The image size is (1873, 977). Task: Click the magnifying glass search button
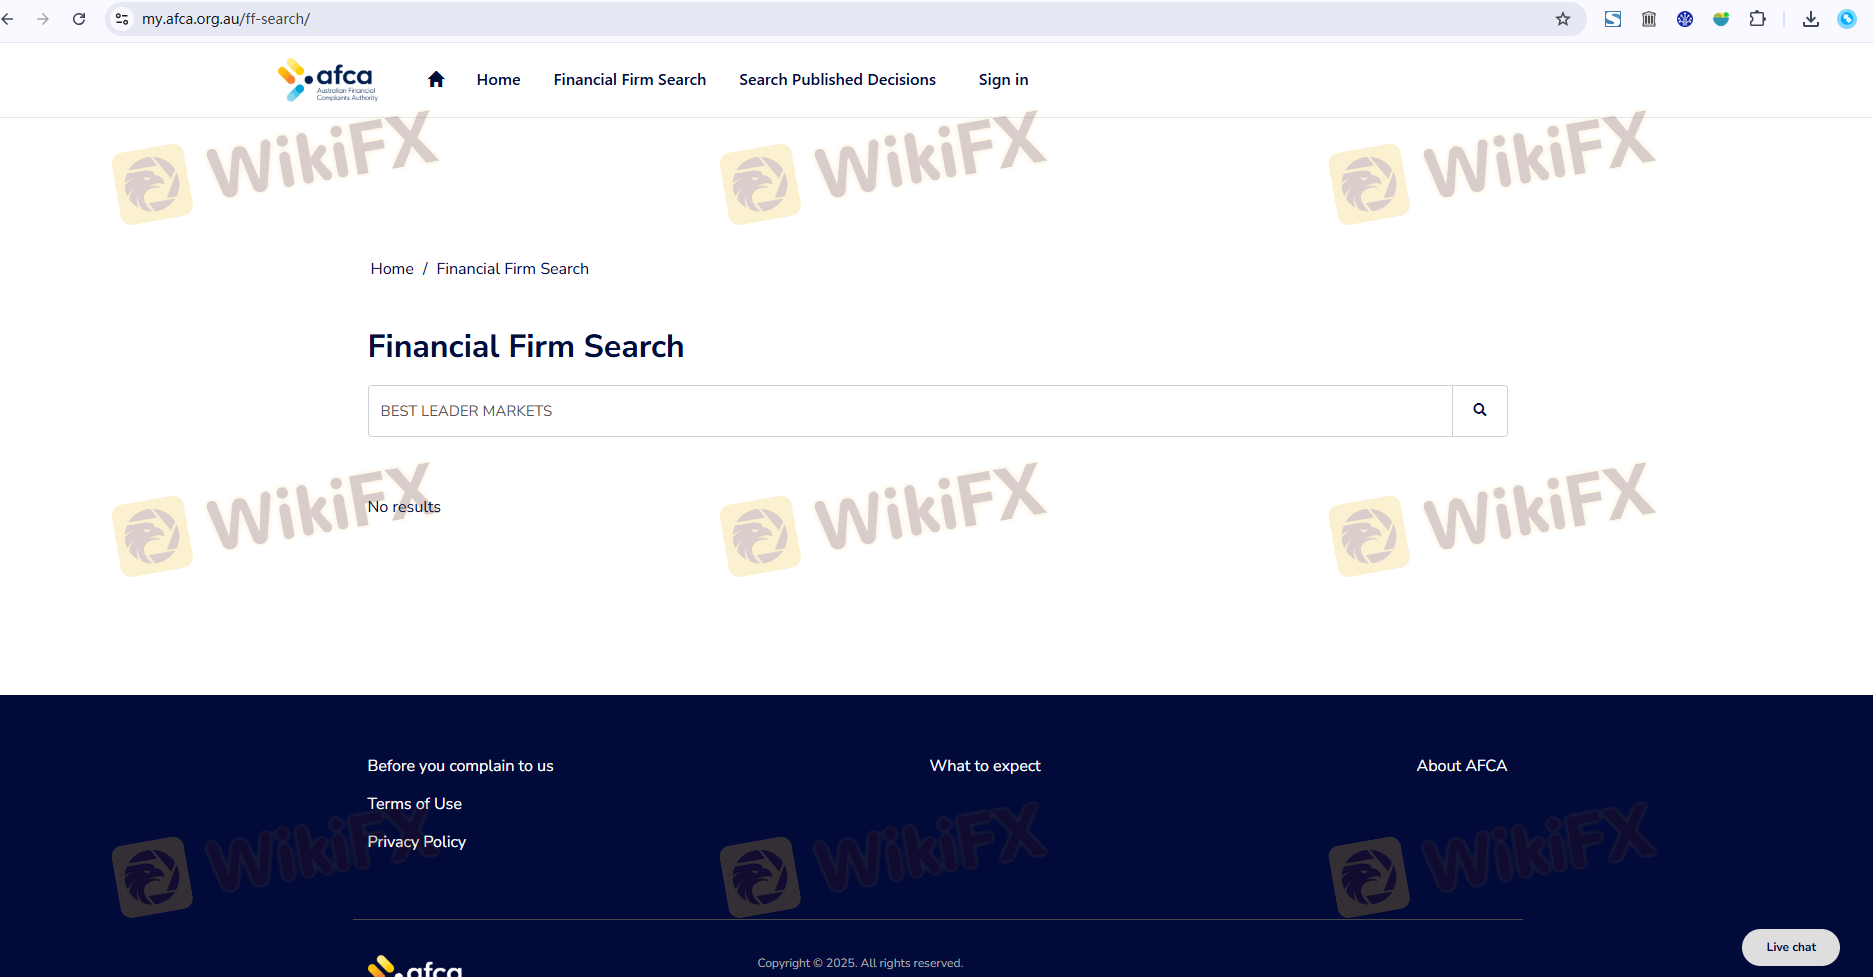tap(1479, 410)
